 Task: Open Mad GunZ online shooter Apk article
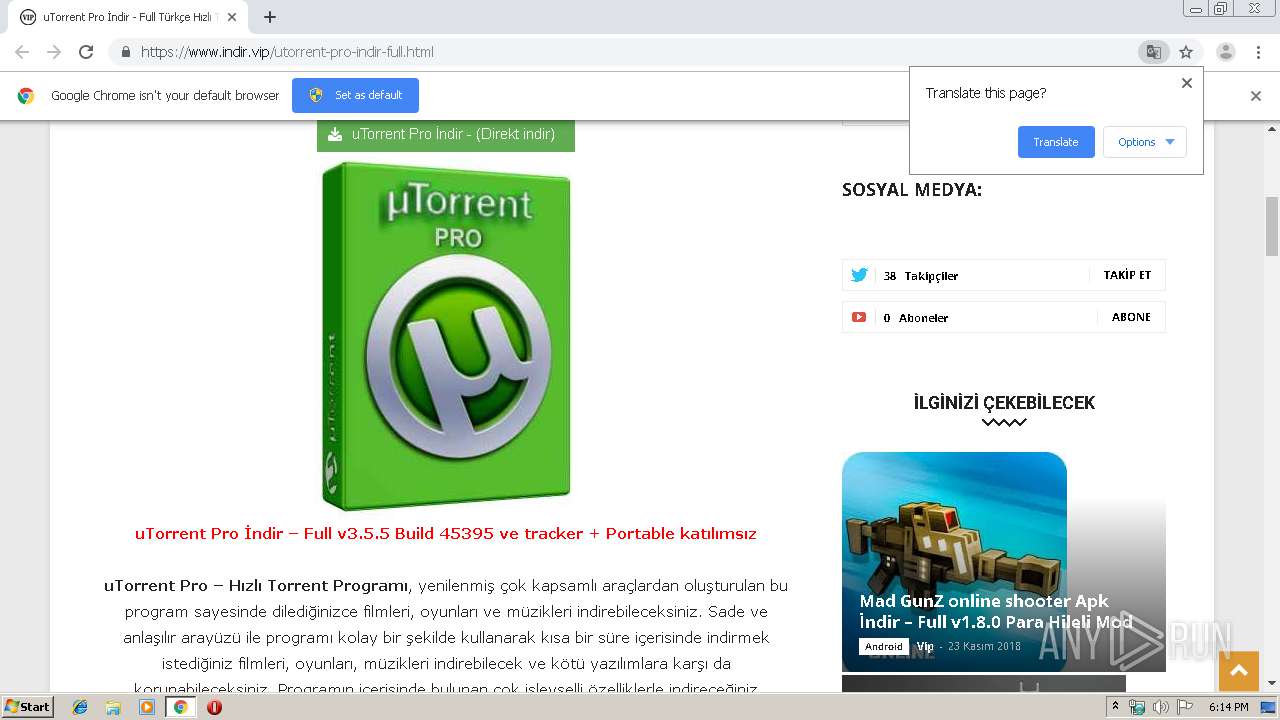tap(996, 612)
